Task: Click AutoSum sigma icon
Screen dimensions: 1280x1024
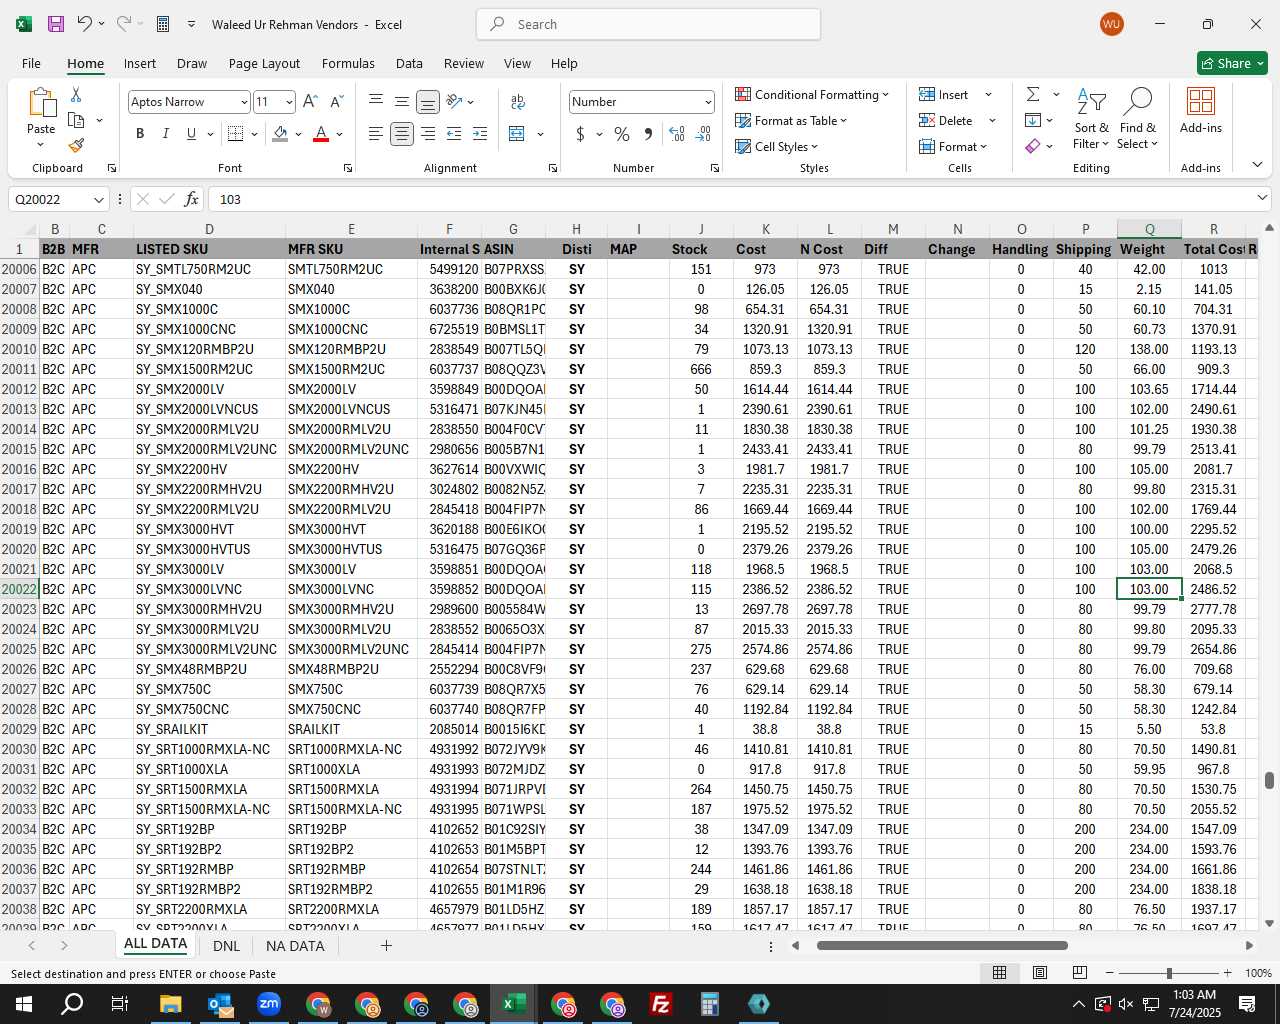Action: [x=1033, y=94]
